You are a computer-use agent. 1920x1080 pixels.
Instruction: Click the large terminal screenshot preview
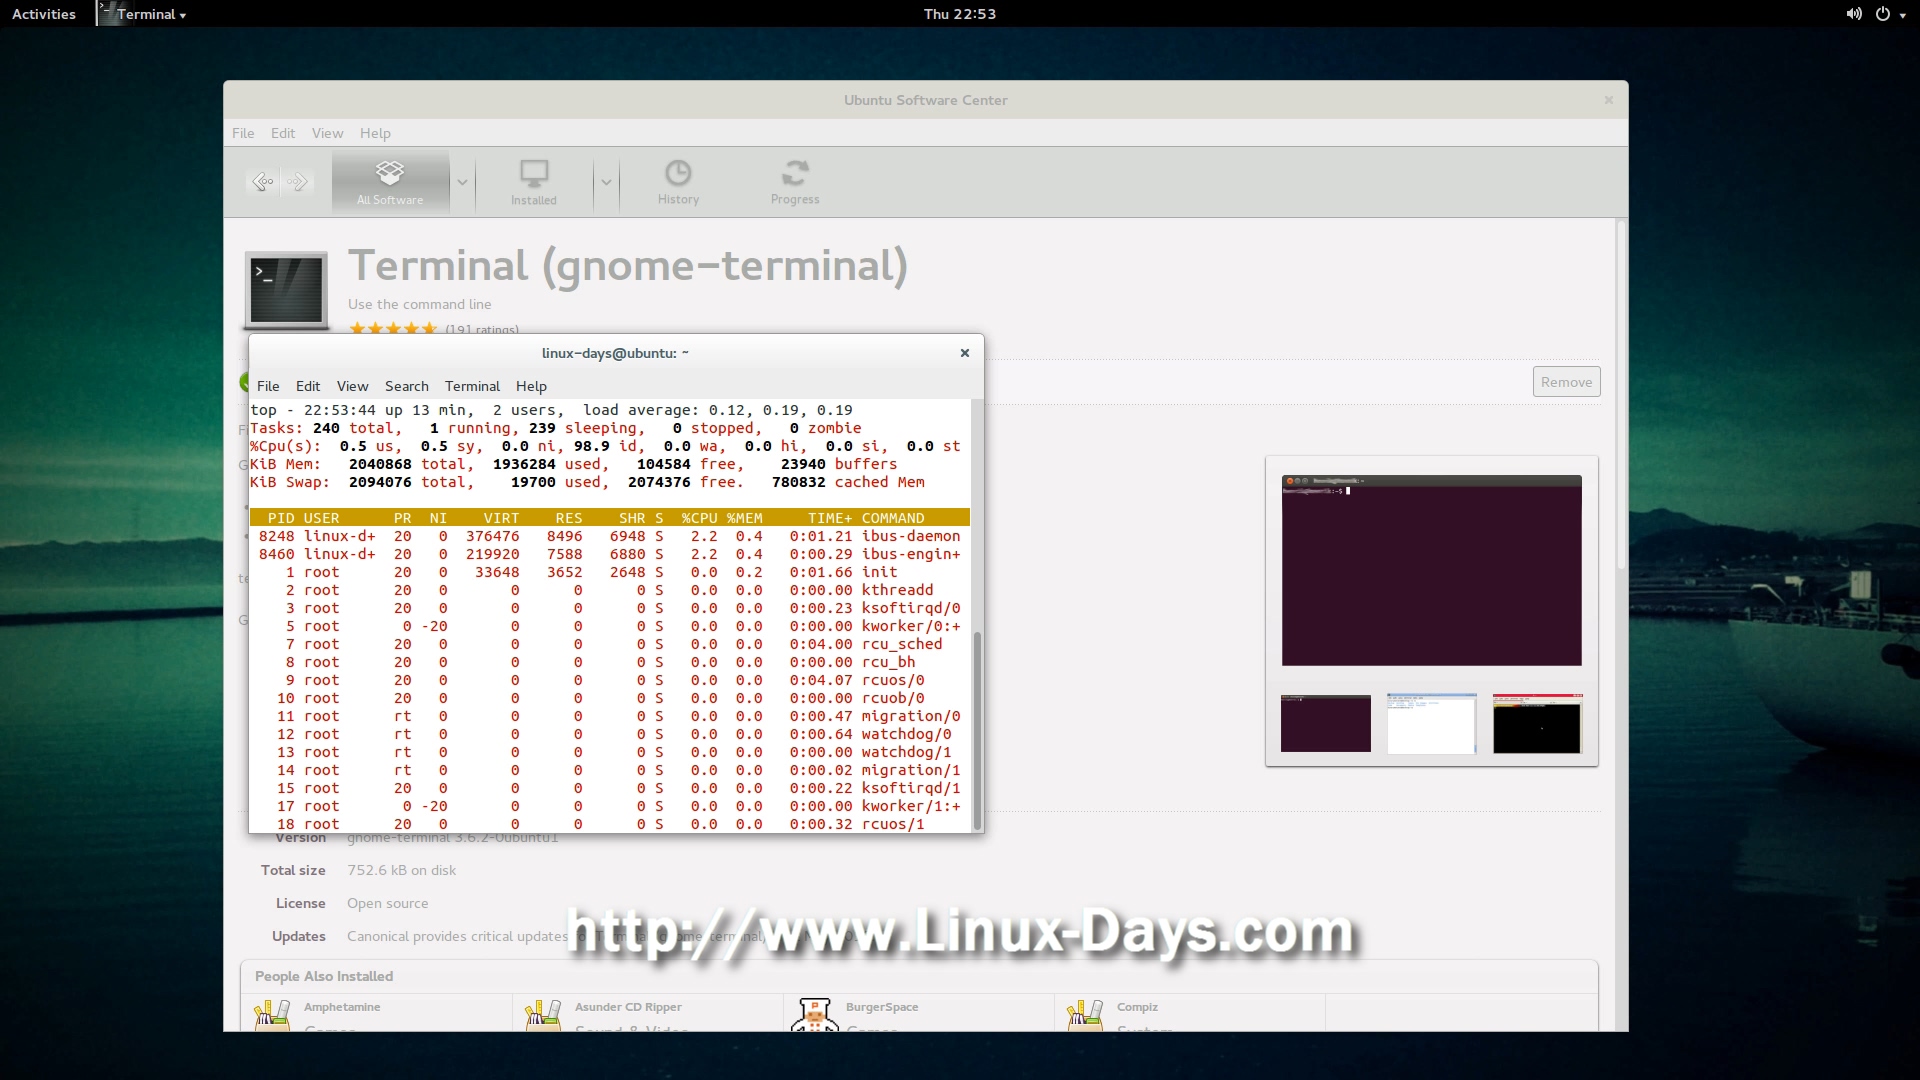1431,571
